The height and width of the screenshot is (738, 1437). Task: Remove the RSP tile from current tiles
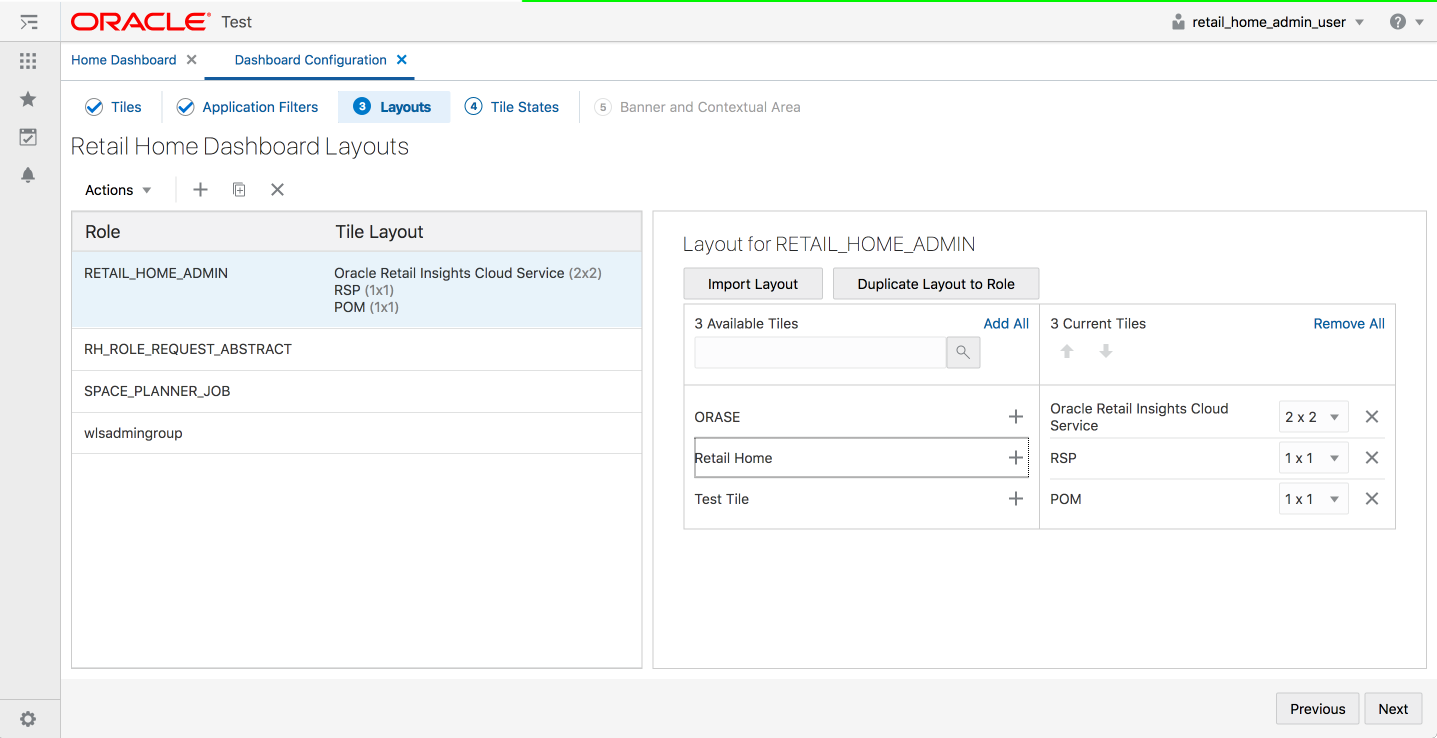pyautogui.click(x=1372, y=458)
